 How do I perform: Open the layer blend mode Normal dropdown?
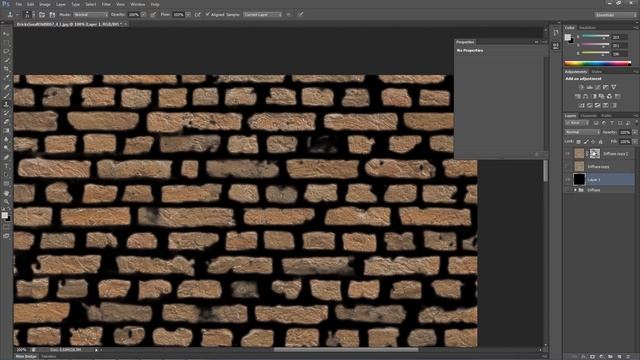(582, 132)
